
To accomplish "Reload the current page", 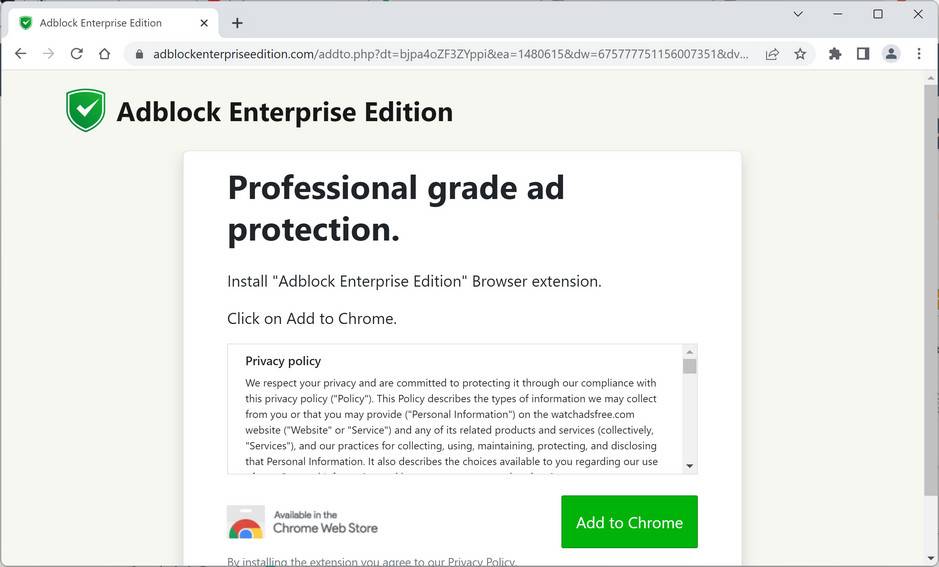I will coord(76,54).
